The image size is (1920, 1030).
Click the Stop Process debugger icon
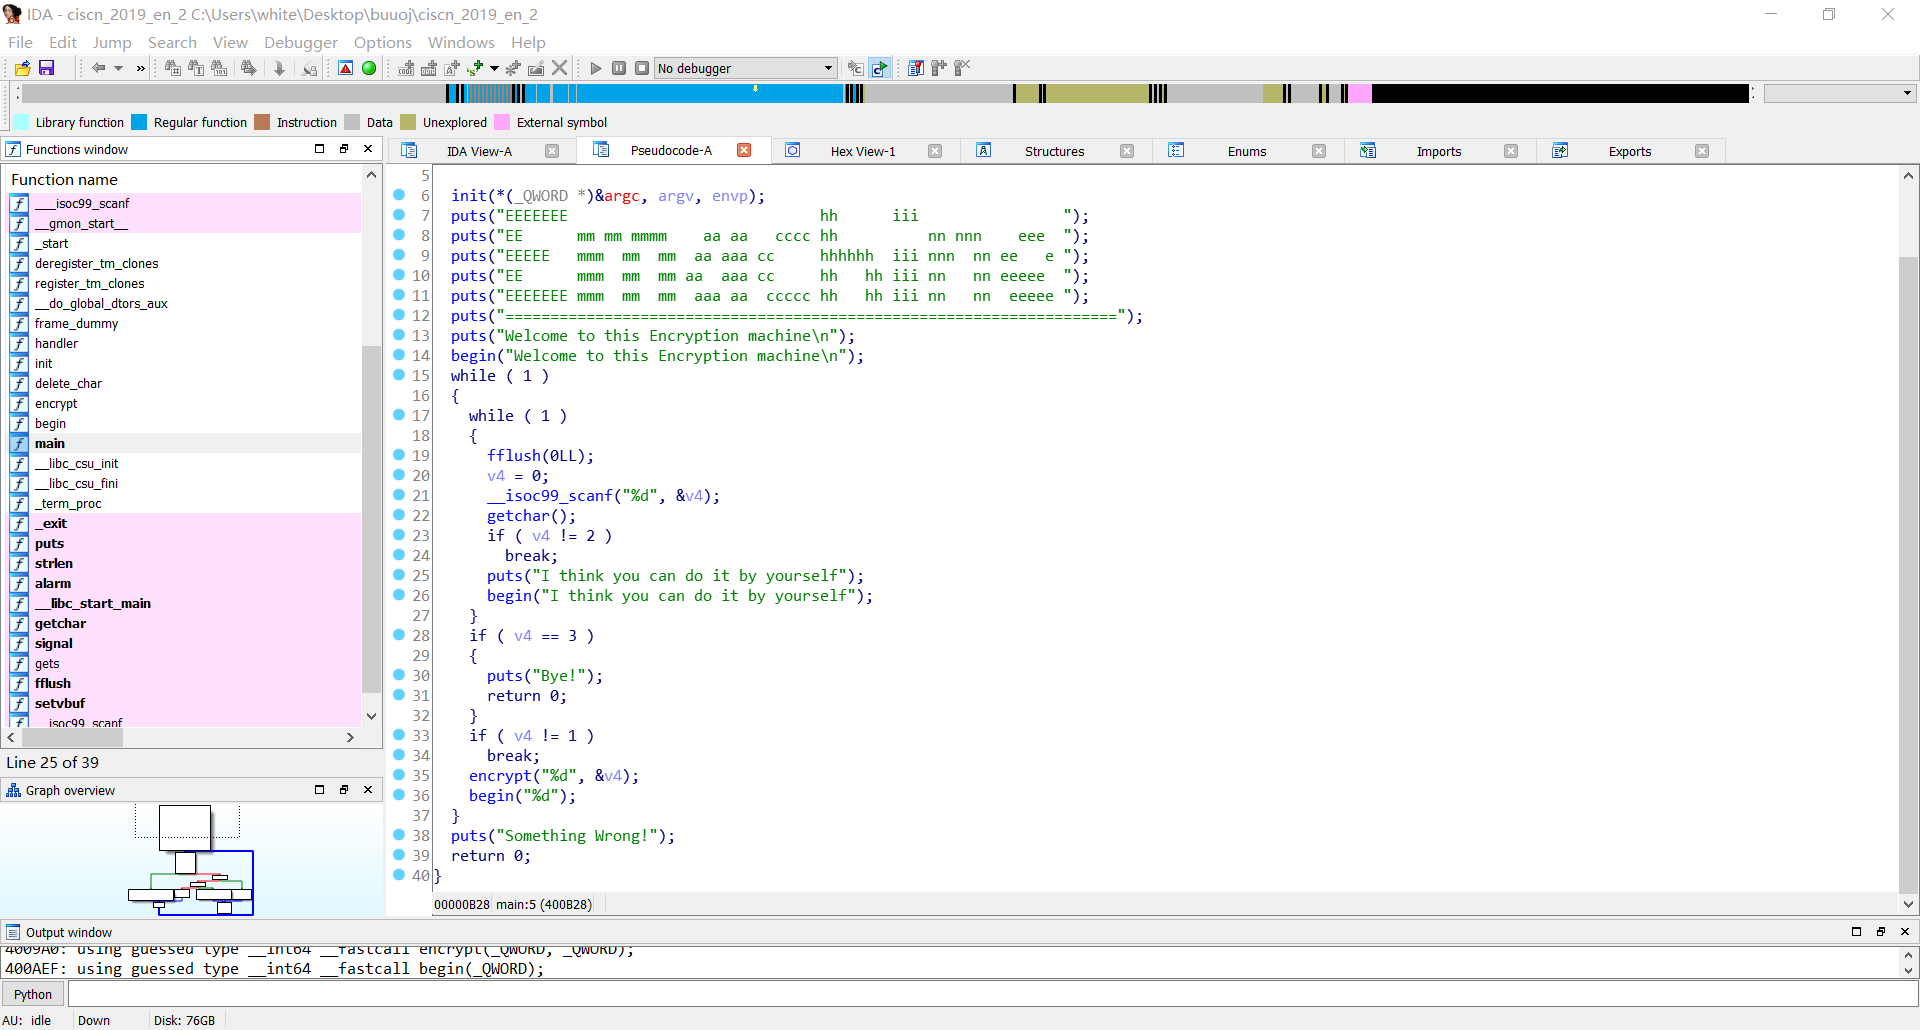pyautogui.click(x=641, y=68)
